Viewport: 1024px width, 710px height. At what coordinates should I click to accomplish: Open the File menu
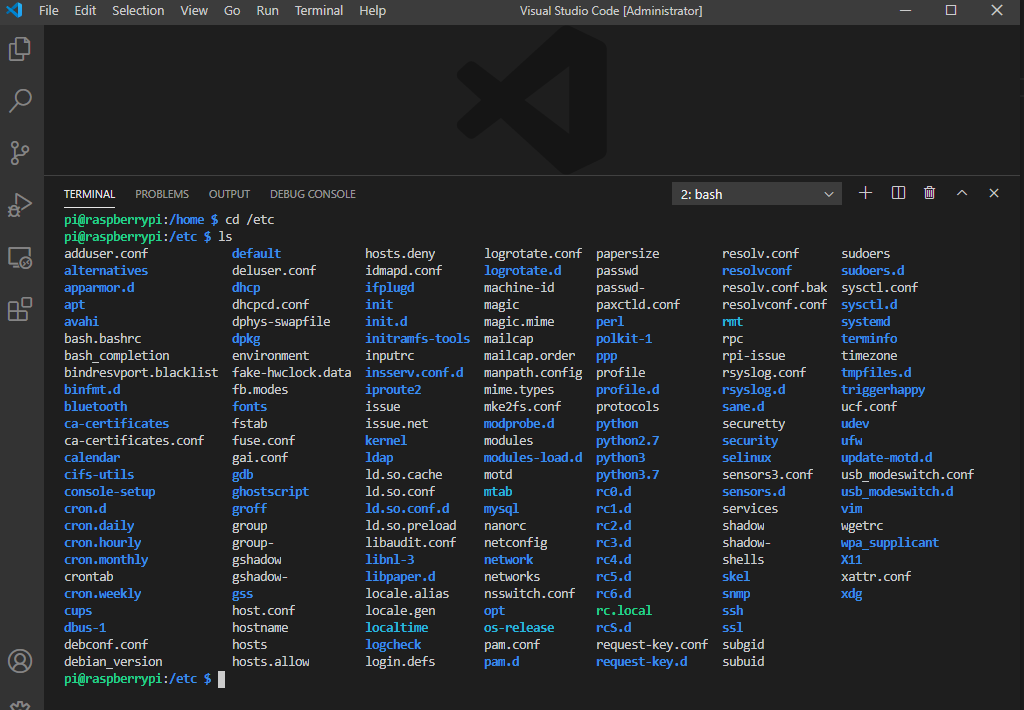(48, 11)
